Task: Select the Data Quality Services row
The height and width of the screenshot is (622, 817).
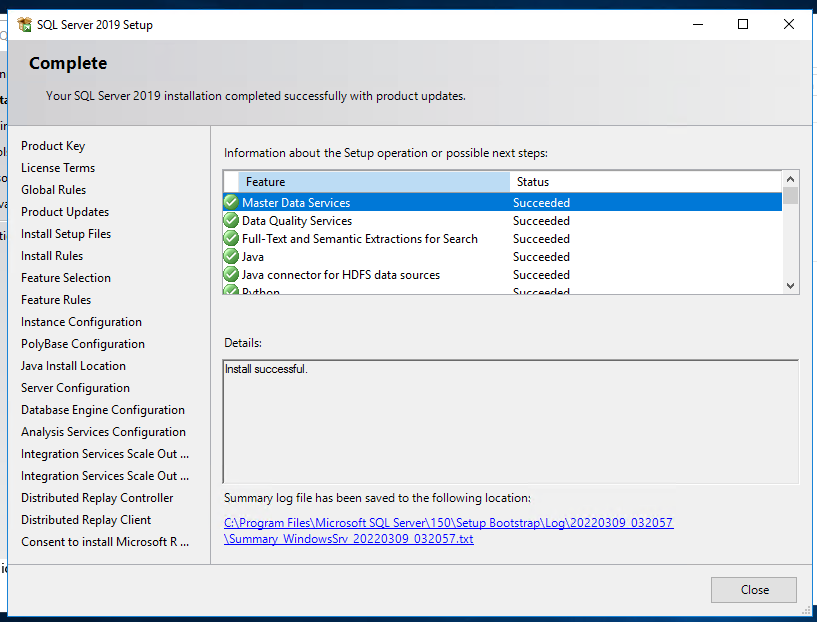Action: pos(502,220)
